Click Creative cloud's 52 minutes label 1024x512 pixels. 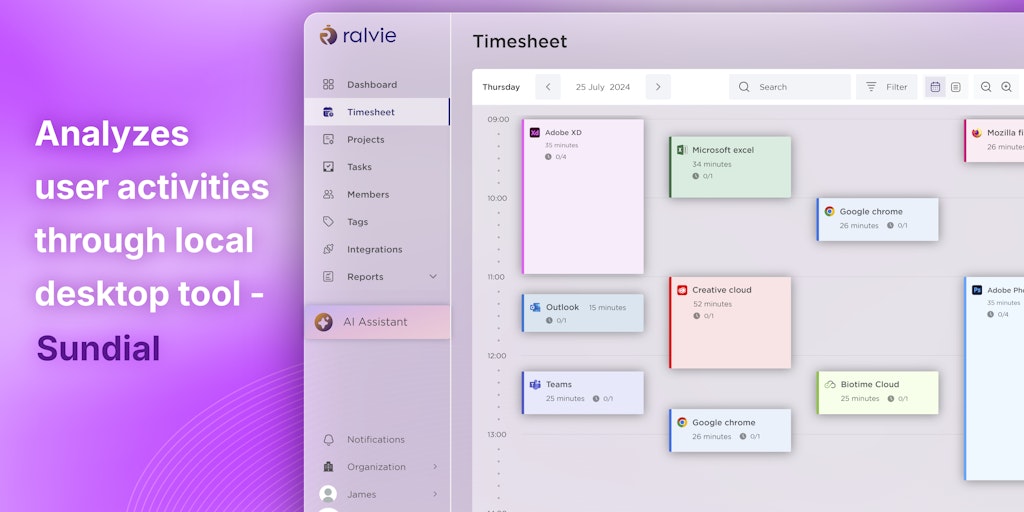pyautogui.click(x=712, y=304)
